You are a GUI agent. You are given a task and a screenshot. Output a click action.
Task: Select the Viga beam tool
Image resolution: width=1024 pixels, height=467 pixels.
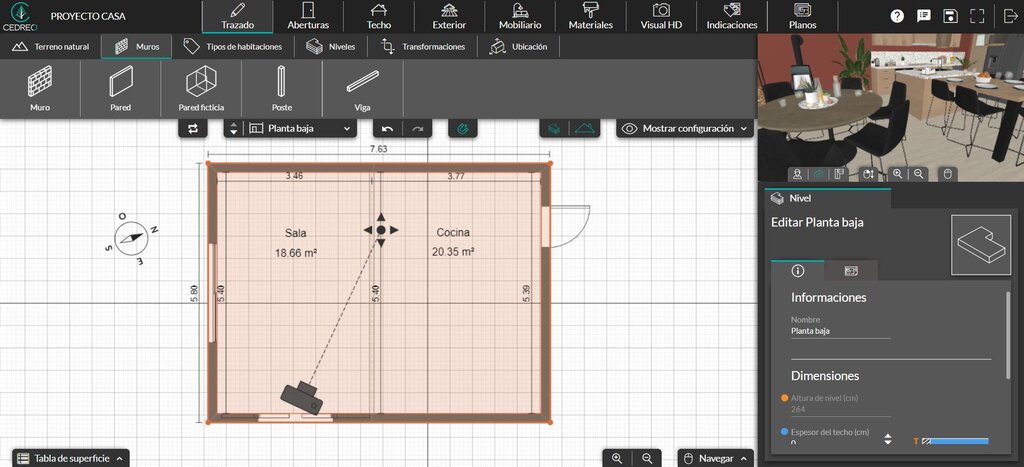coord(362,88)
